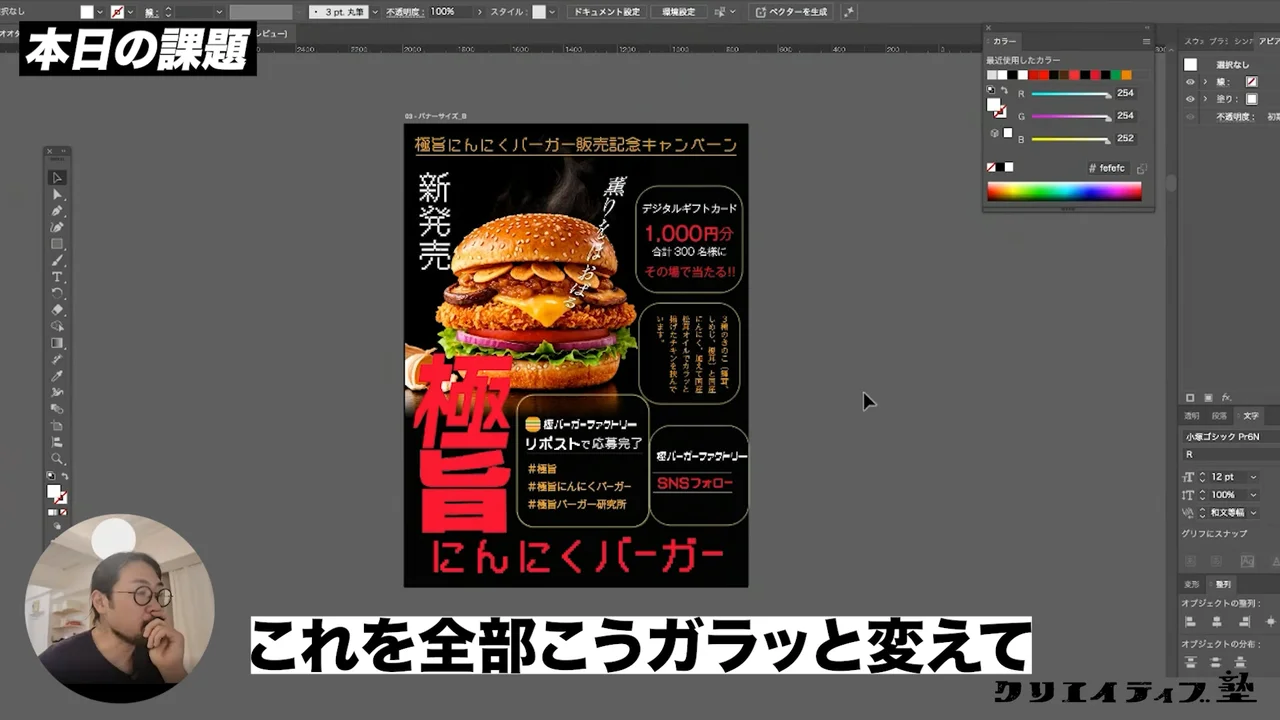Viewport: 1280px width, 720px height.
Task: Select the Zoom magnifier tool
Action: pyautogui.click(x=57, y=459)
